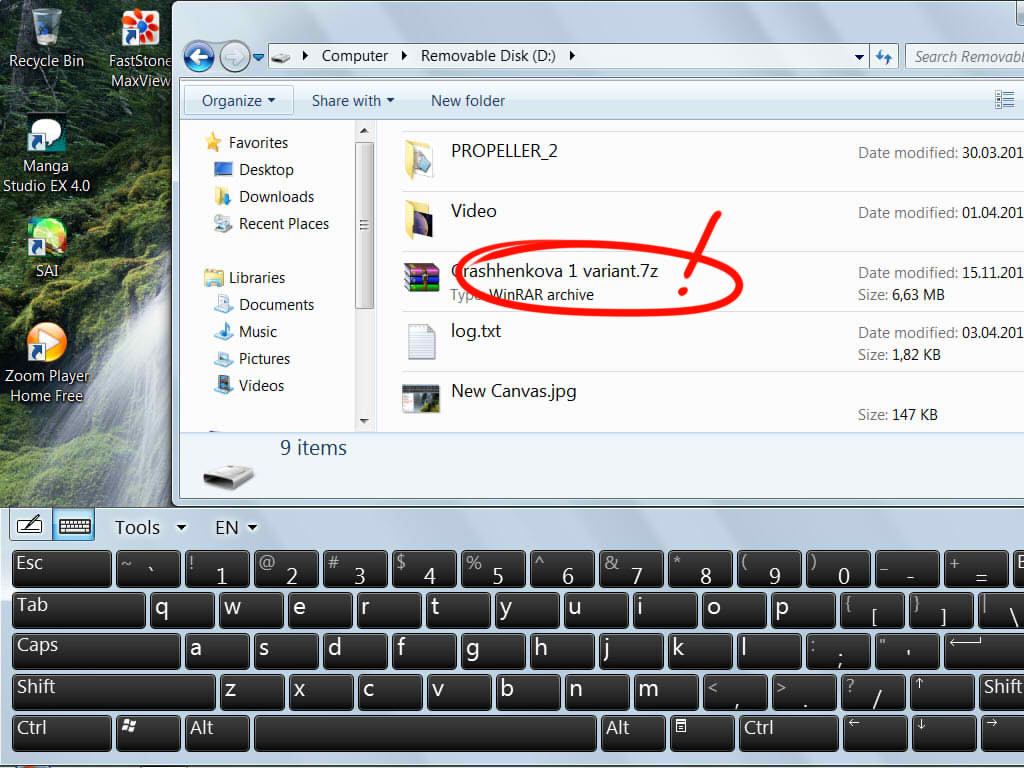This screenshot has height=768, width=1024.
Task: Switch to handwriting input panel mode
Action: [30, 524]
